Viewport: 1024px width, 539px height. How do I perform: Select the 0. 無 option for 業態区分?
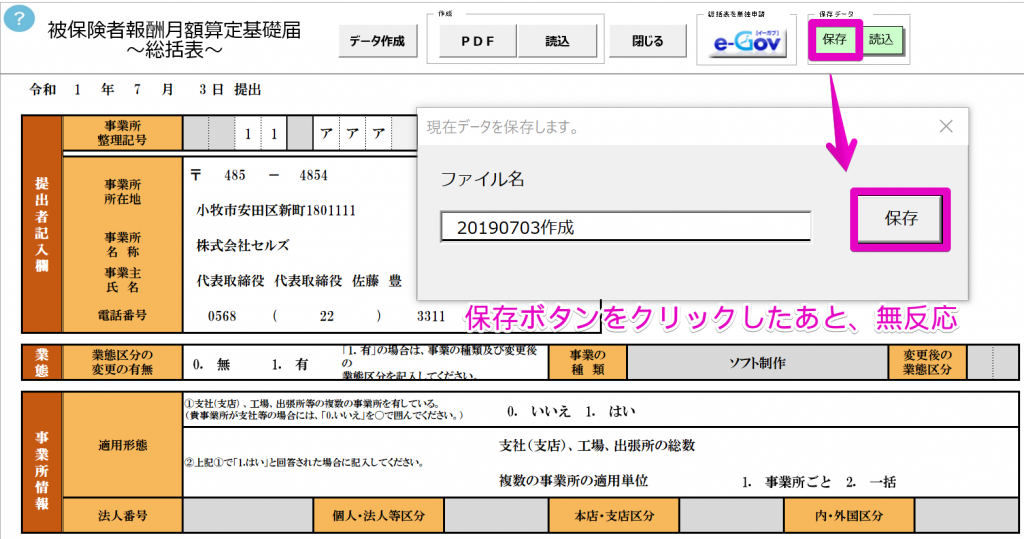tap(213, 366)
